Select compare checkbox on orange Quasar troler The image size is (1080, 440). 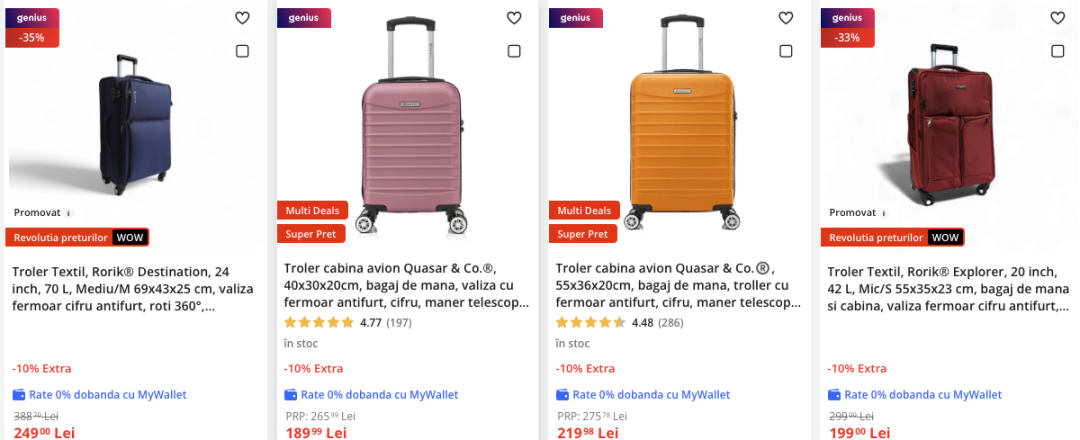pos(786,51)
